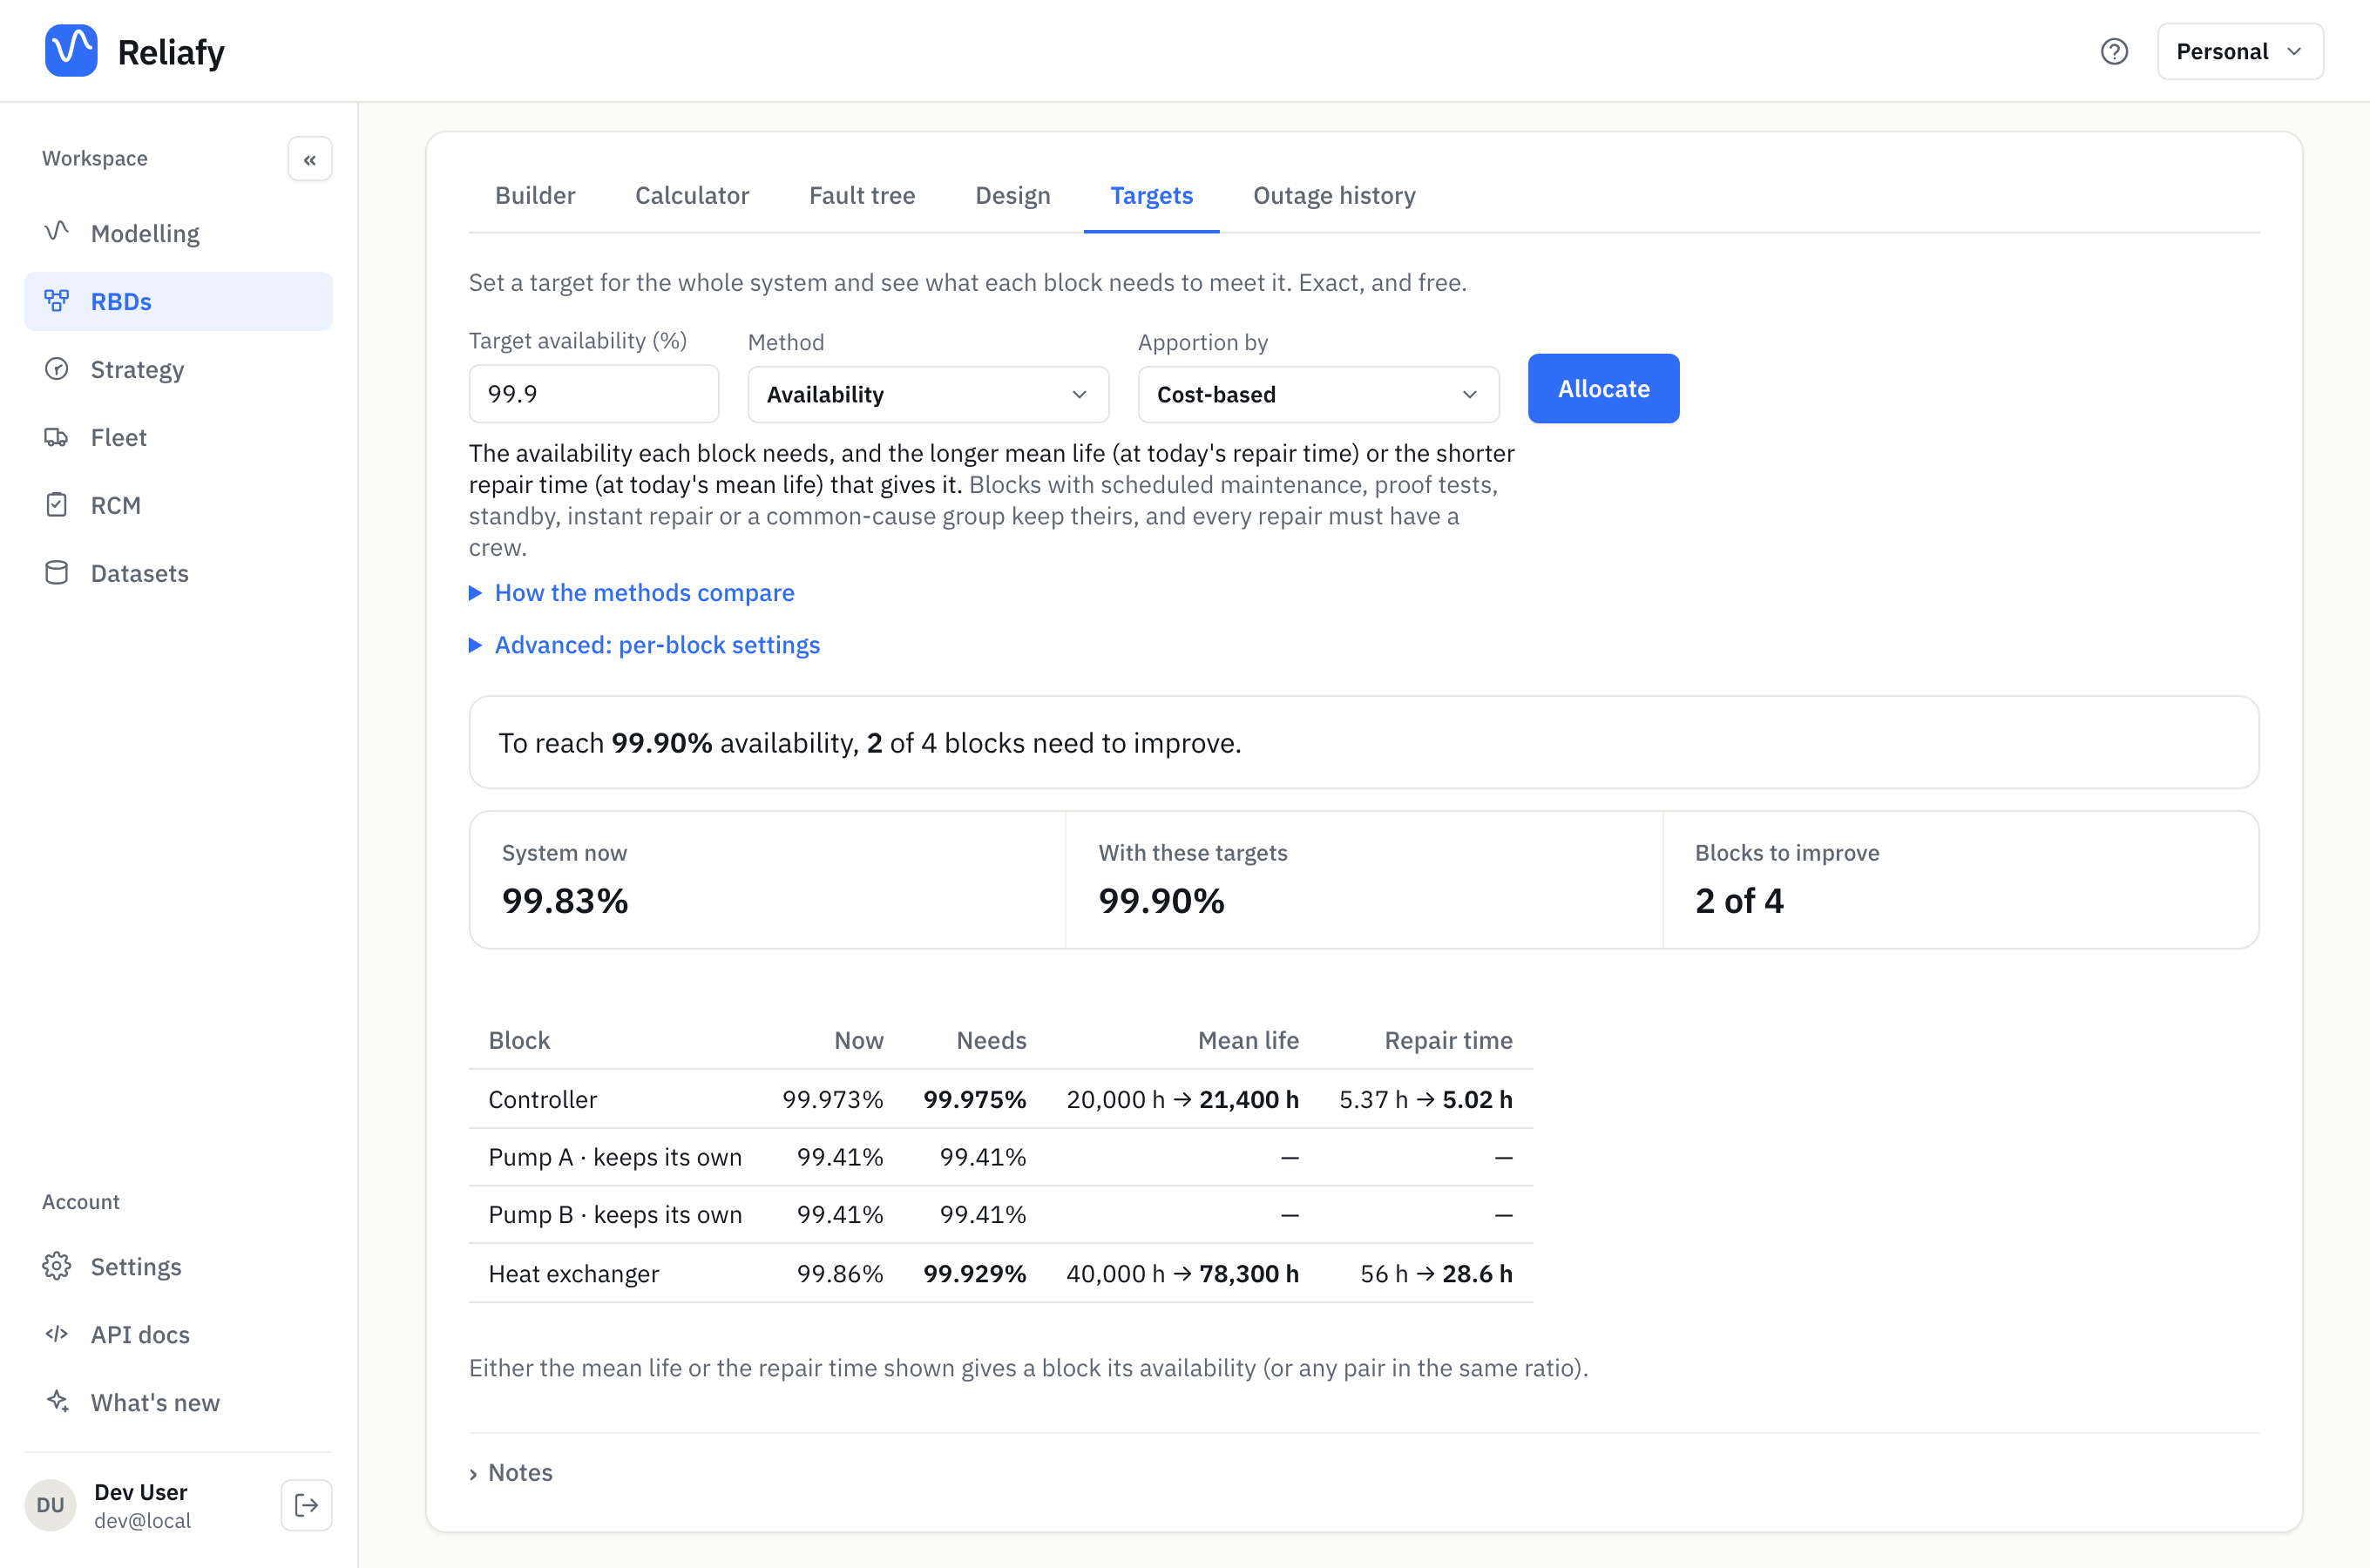Click Heat exchanger needs value 99.929%
This screenshot has height=1568, width=2370.
(974, 1274)
